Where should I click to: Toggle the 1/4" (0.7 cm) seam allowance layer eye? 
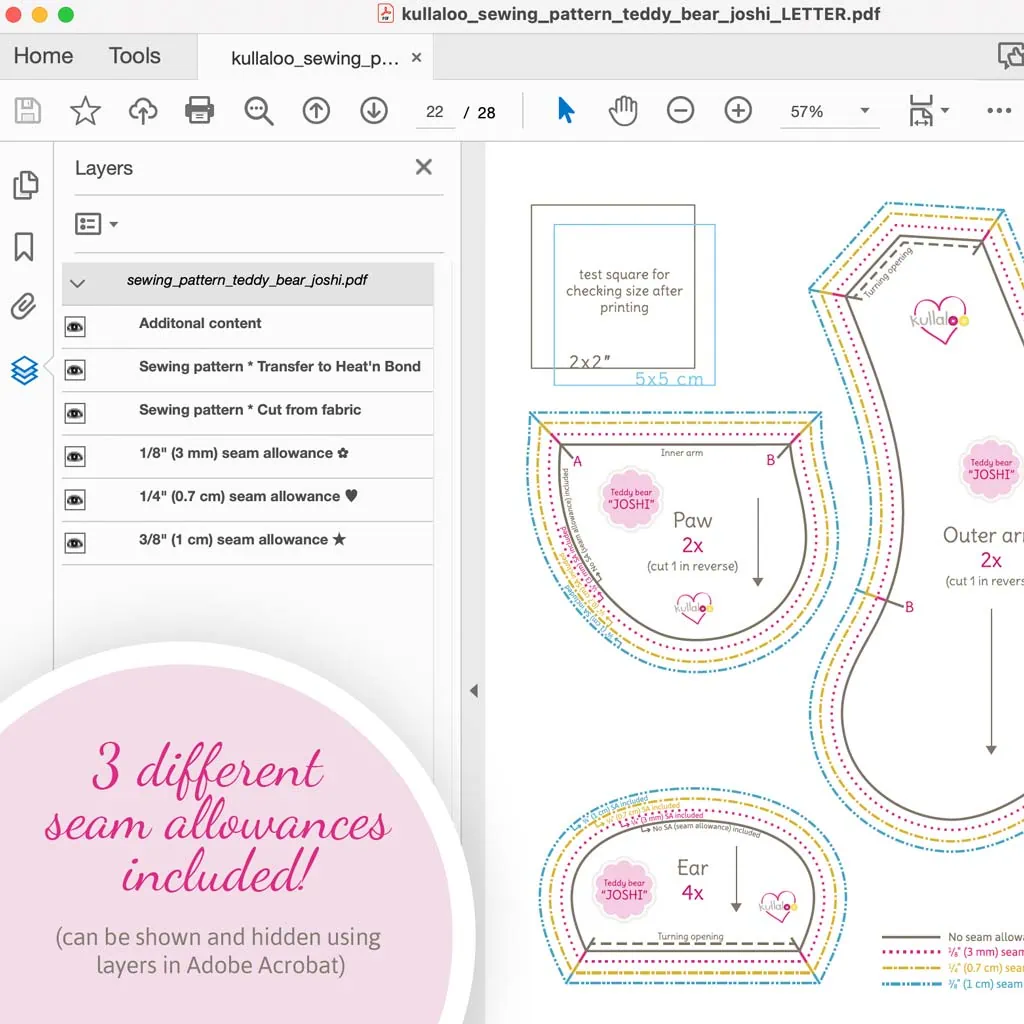(x=75, y=500)
